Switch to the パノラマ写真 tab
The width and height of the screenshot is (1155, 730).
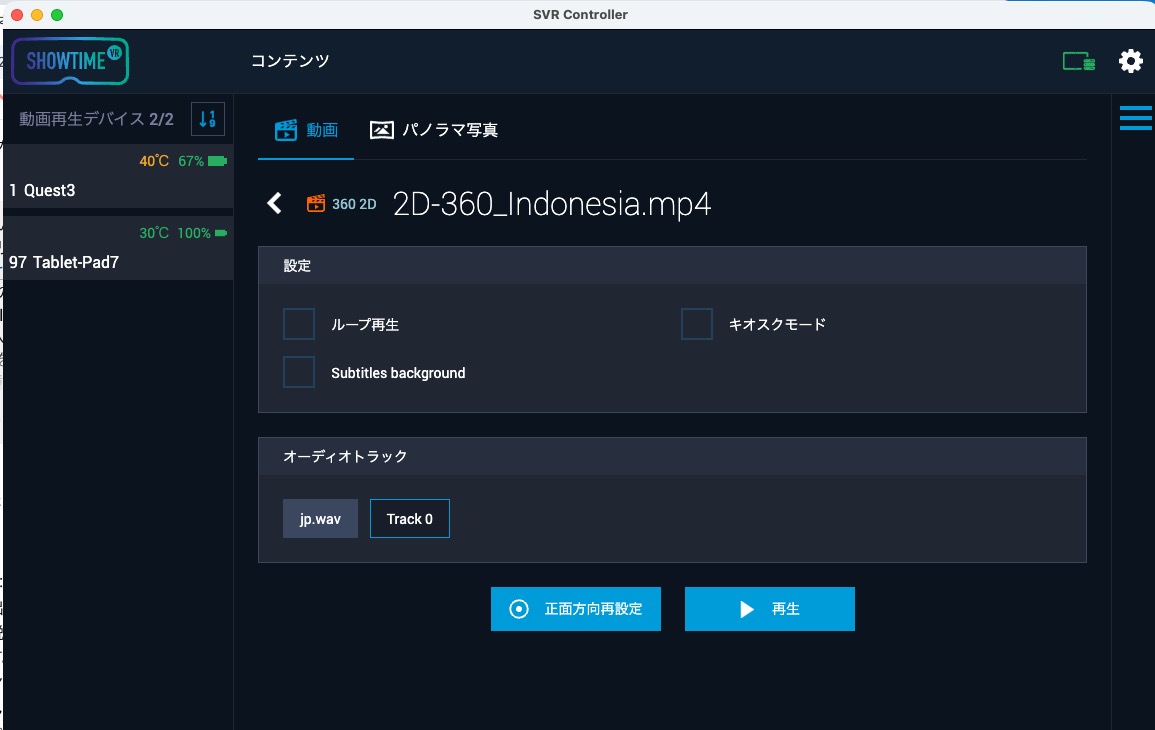point(434,130)
